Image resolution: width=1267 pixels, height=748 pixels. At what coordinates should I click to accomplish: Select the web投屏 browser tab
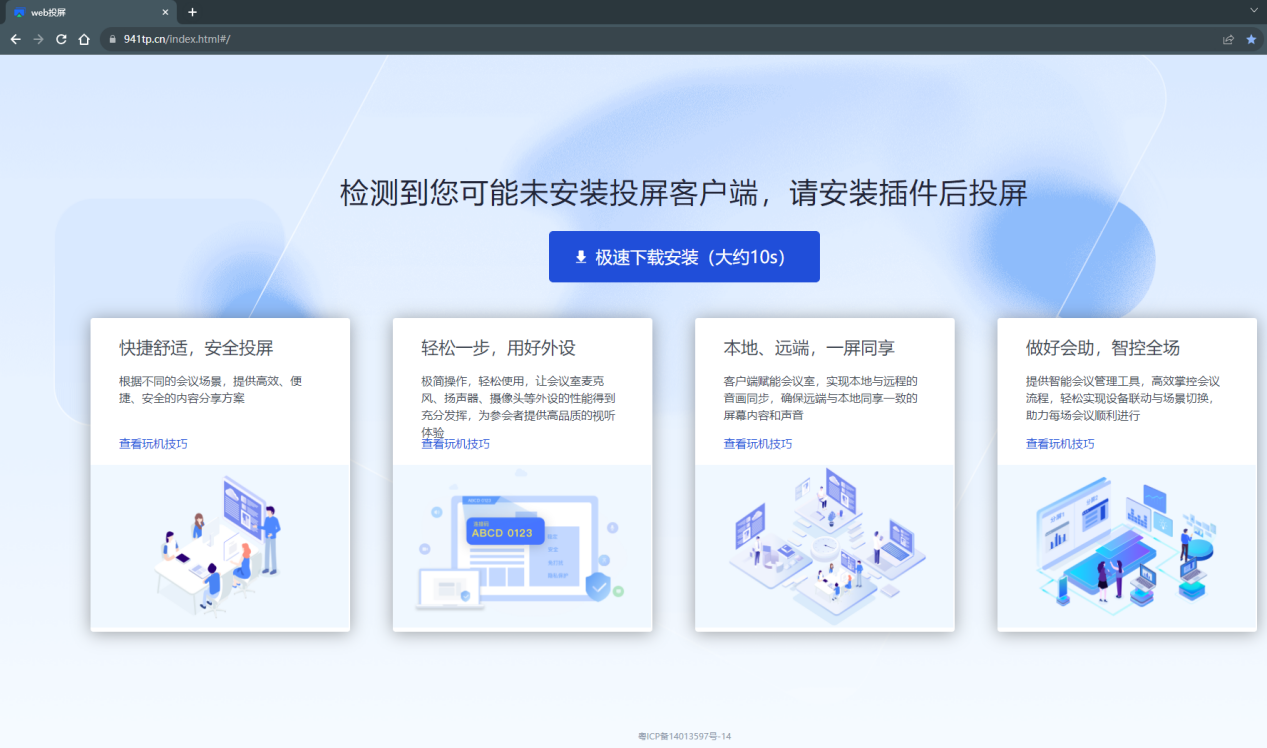pos(80,12)
